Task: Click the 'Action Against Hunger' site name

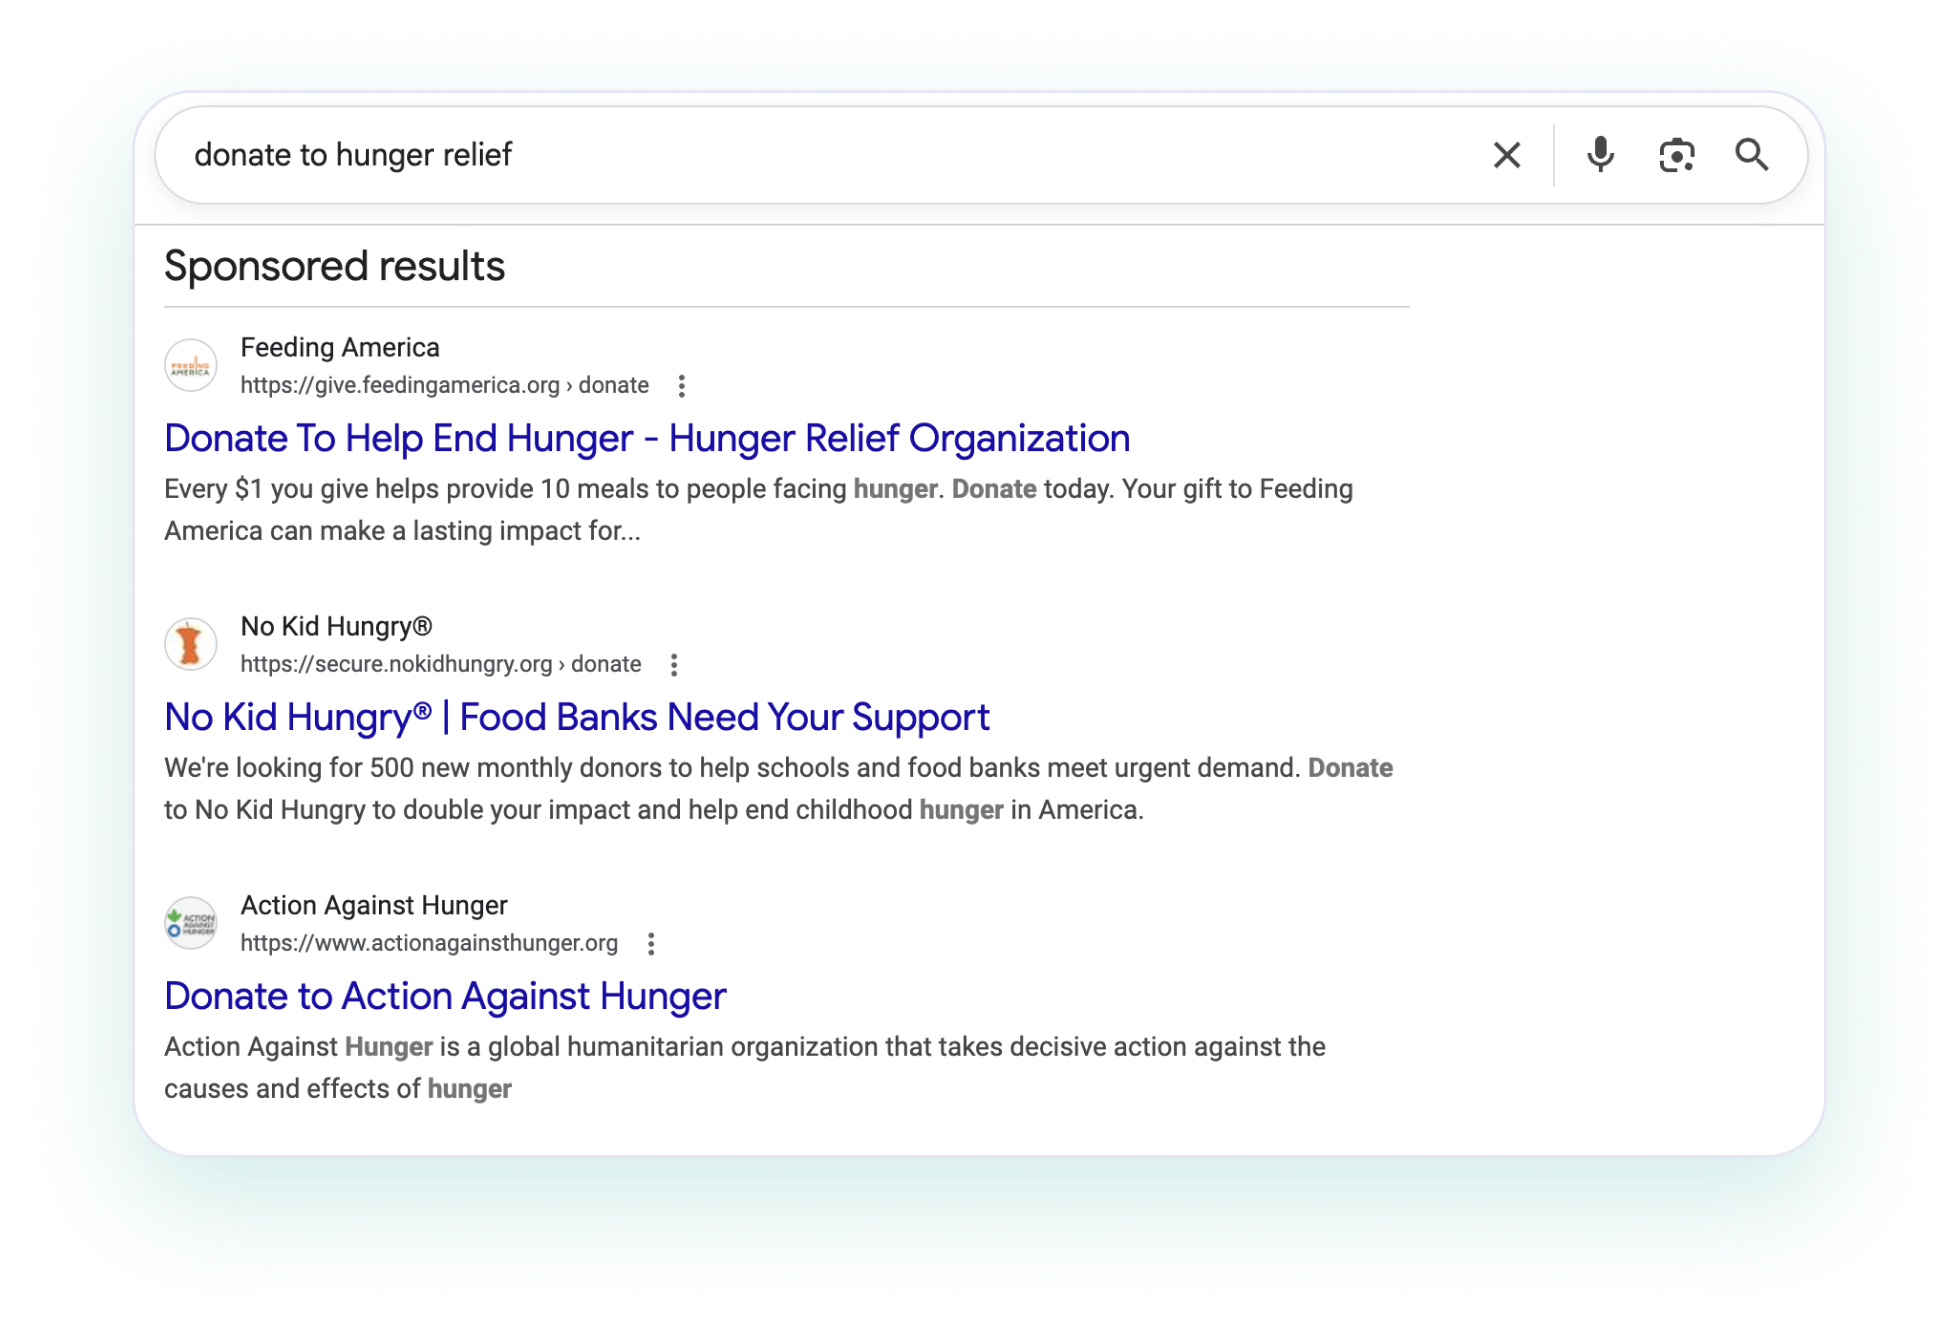Action: [374, 905]
